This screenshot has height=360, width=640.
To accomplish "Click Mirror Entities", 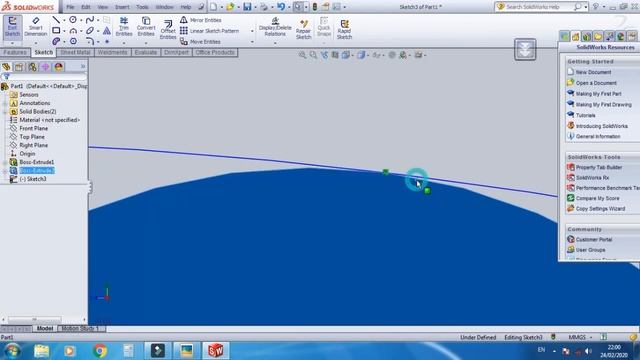I will click(201, 20).
